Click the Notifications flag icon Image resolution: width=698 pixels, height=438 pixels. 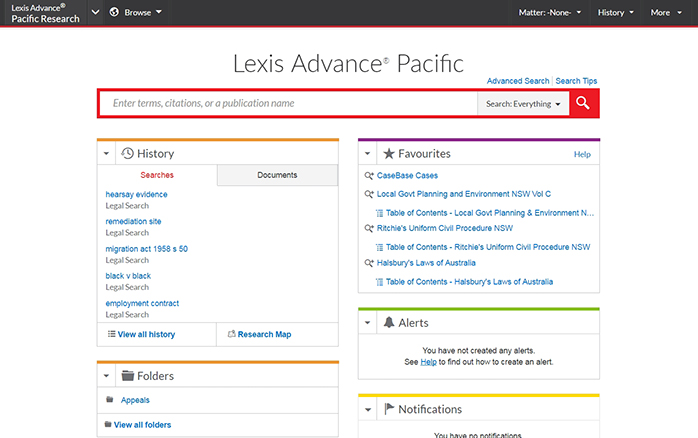tap(389, 409)
